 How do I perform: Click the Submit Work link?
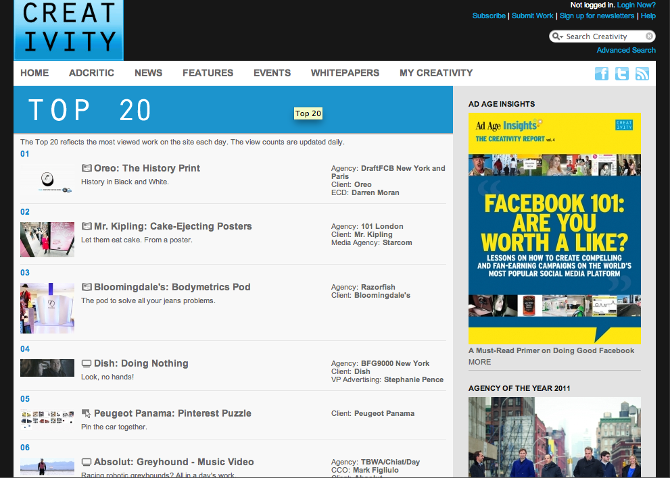click(532, 16)
